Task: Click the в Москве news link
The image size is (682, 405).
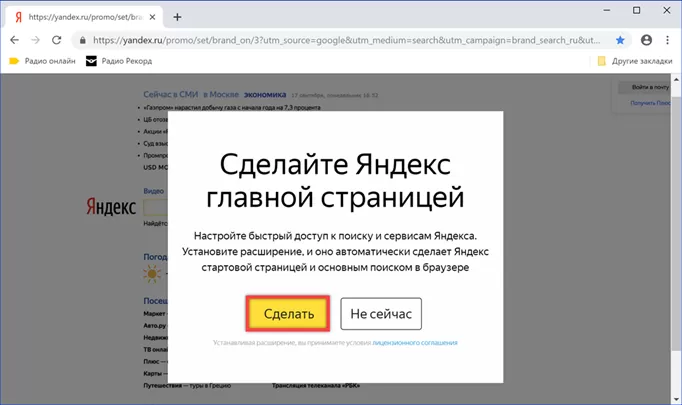Action: [x=221, y=94]
